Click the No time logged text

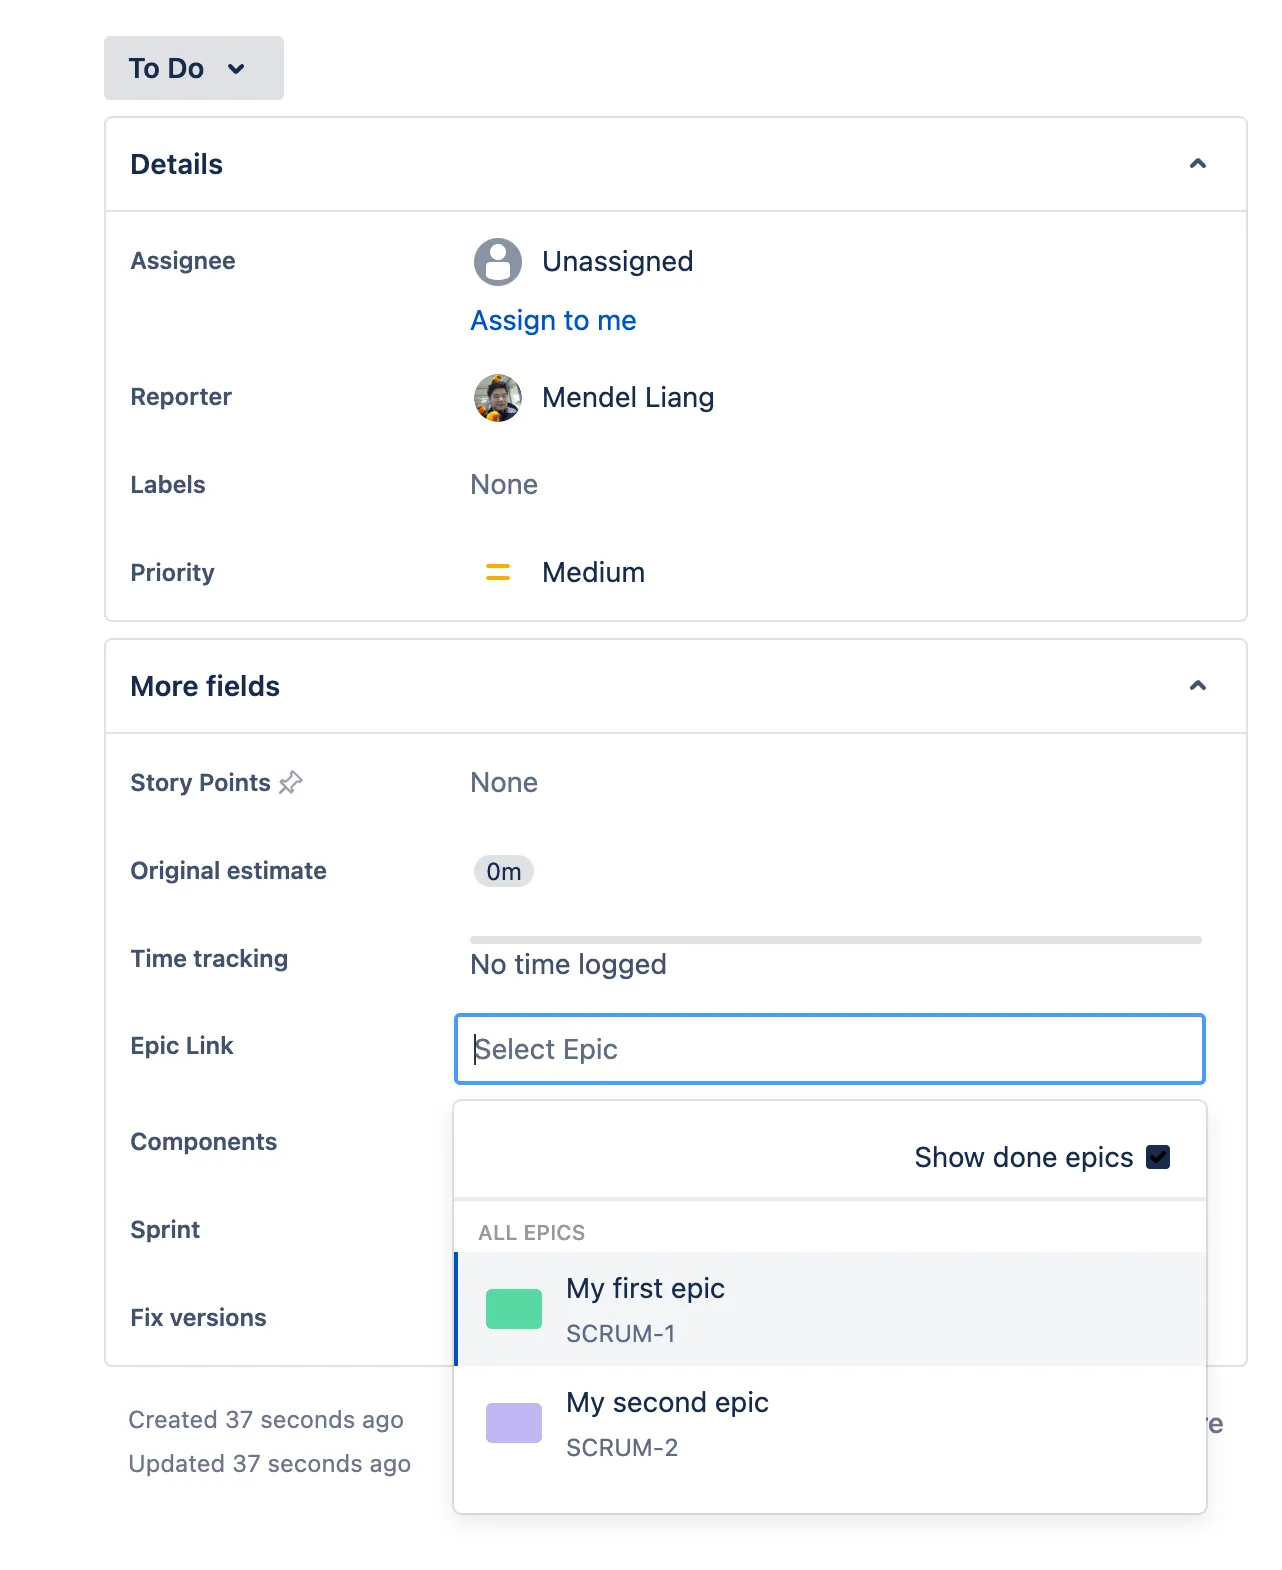(x=568, y=965)
